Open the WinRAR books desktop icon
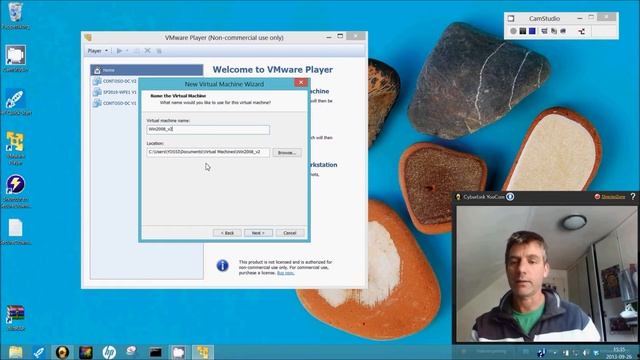 click(x=16, y=318)
